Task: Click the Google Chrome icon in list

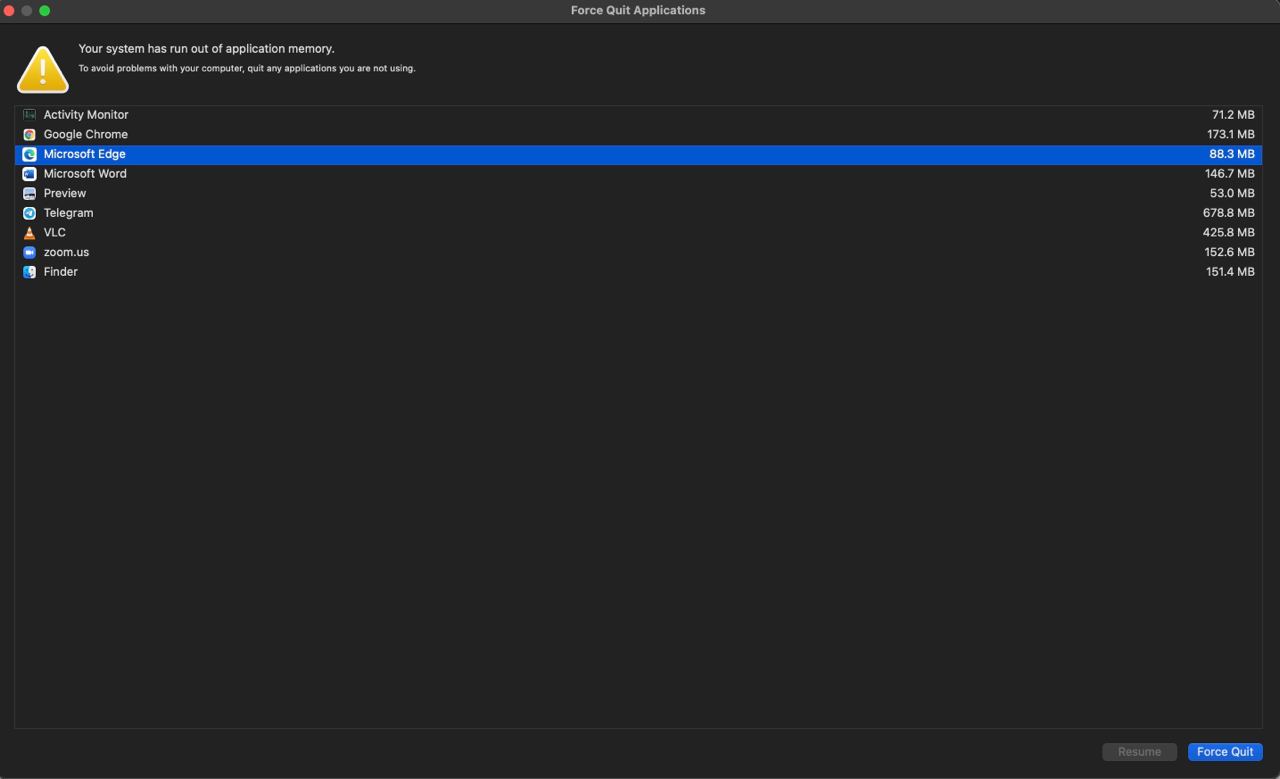Action: (x=29, y=134)
